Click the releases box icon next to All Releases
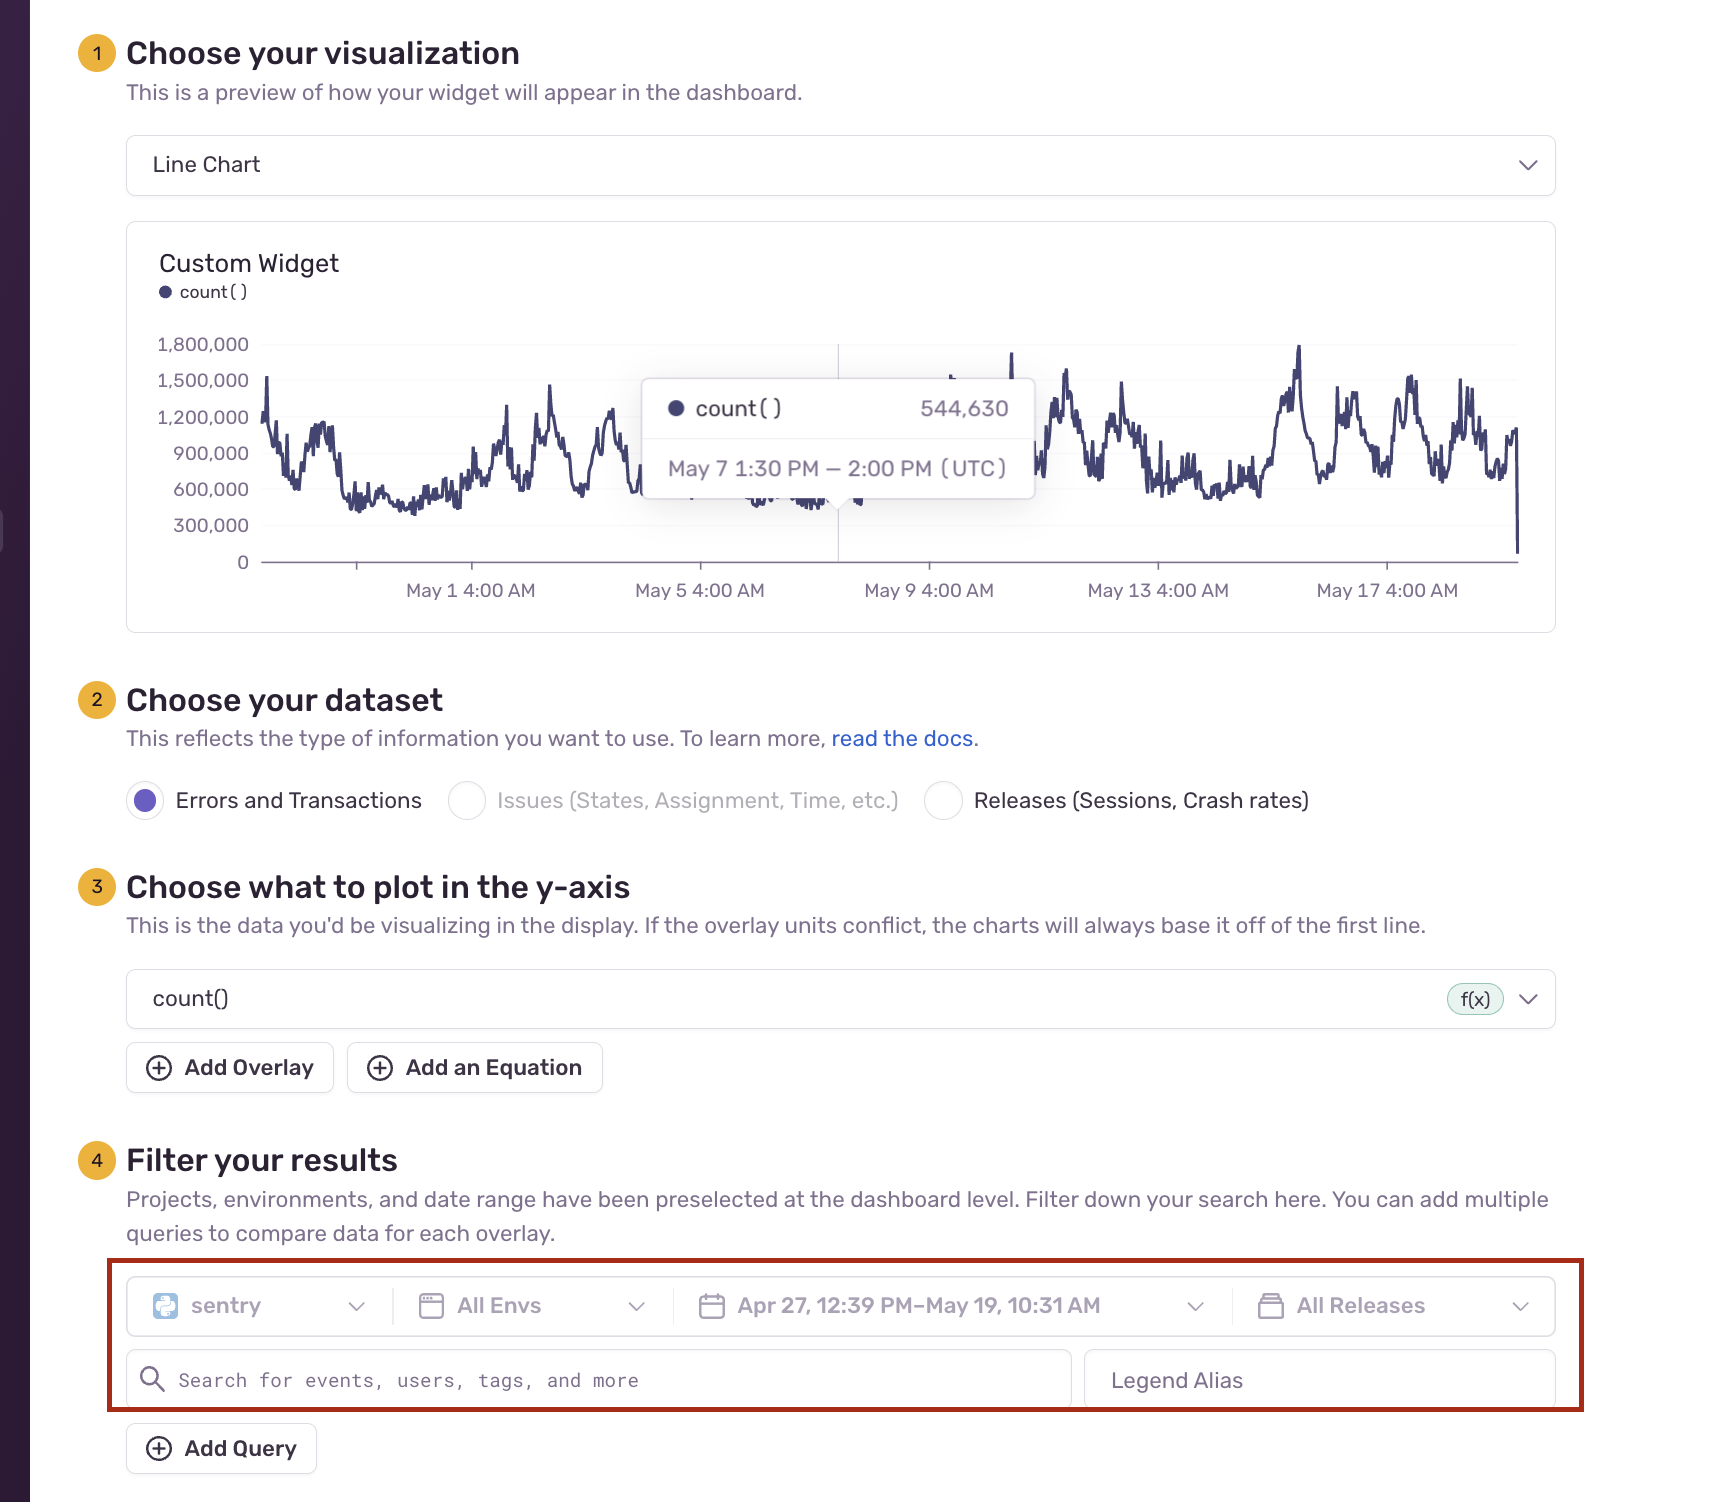This screenshot has height=1502, width=1712. 1270,1305
